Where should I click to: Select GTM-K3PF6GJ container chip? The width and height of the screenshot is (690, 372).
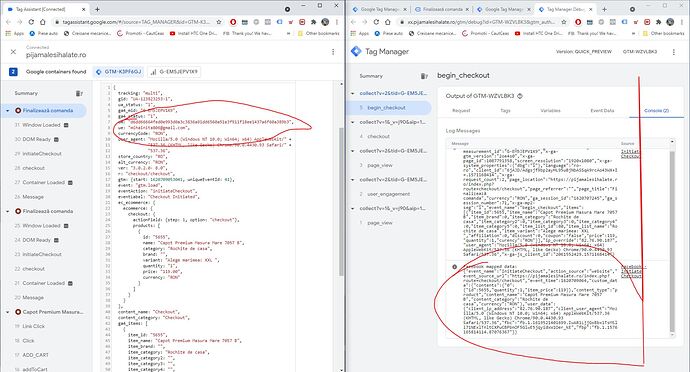119,72
